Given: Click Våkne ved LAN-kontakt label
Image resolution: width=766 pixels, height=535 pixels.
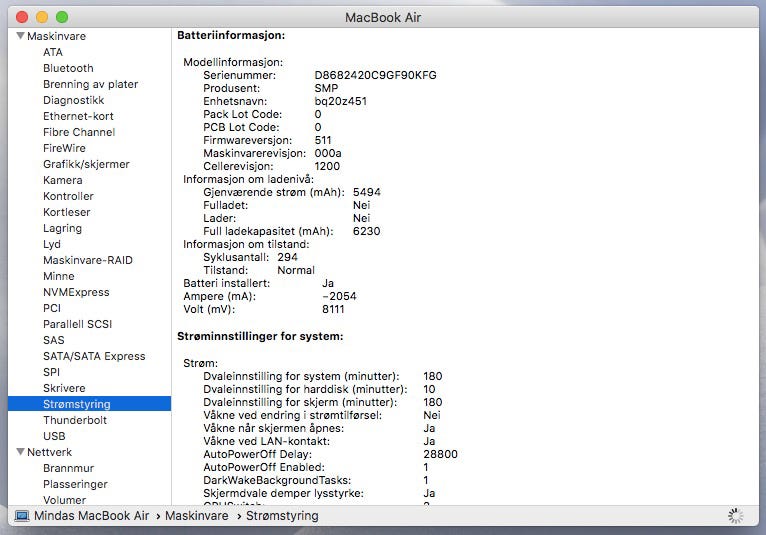Looking at the screenshot, I should 266,441.
